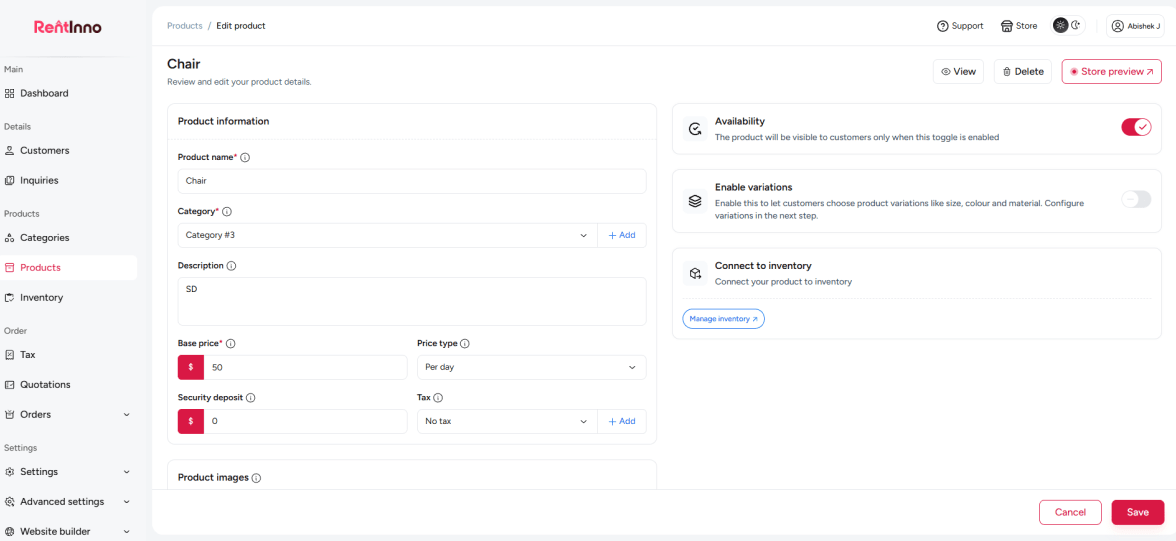Click the Orders basket icon
Viewport: 1176px width, 541px height.
pyautogui.click(x=10, y=415)
